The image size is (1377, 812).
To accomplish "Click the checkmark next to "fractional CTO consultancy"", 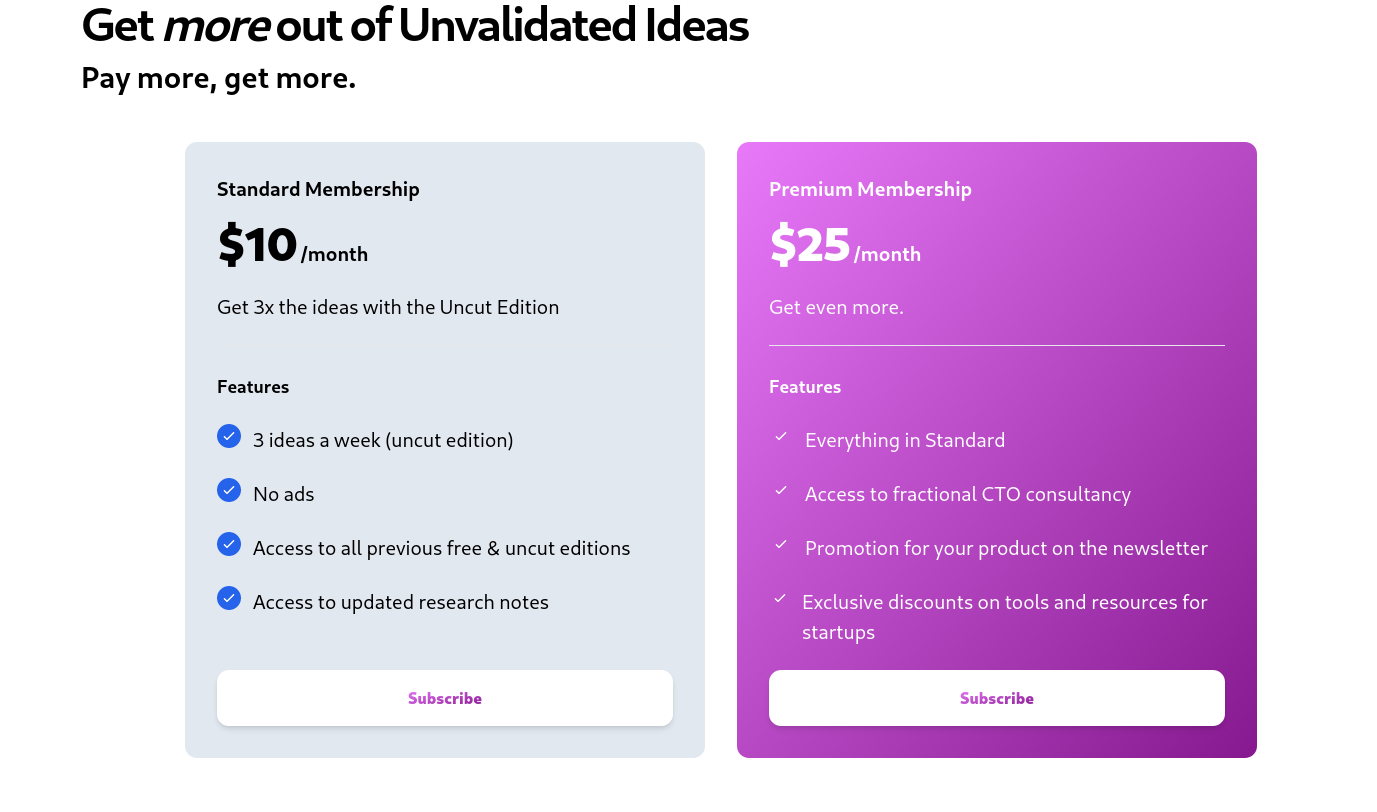I will [x=781, y=490].
